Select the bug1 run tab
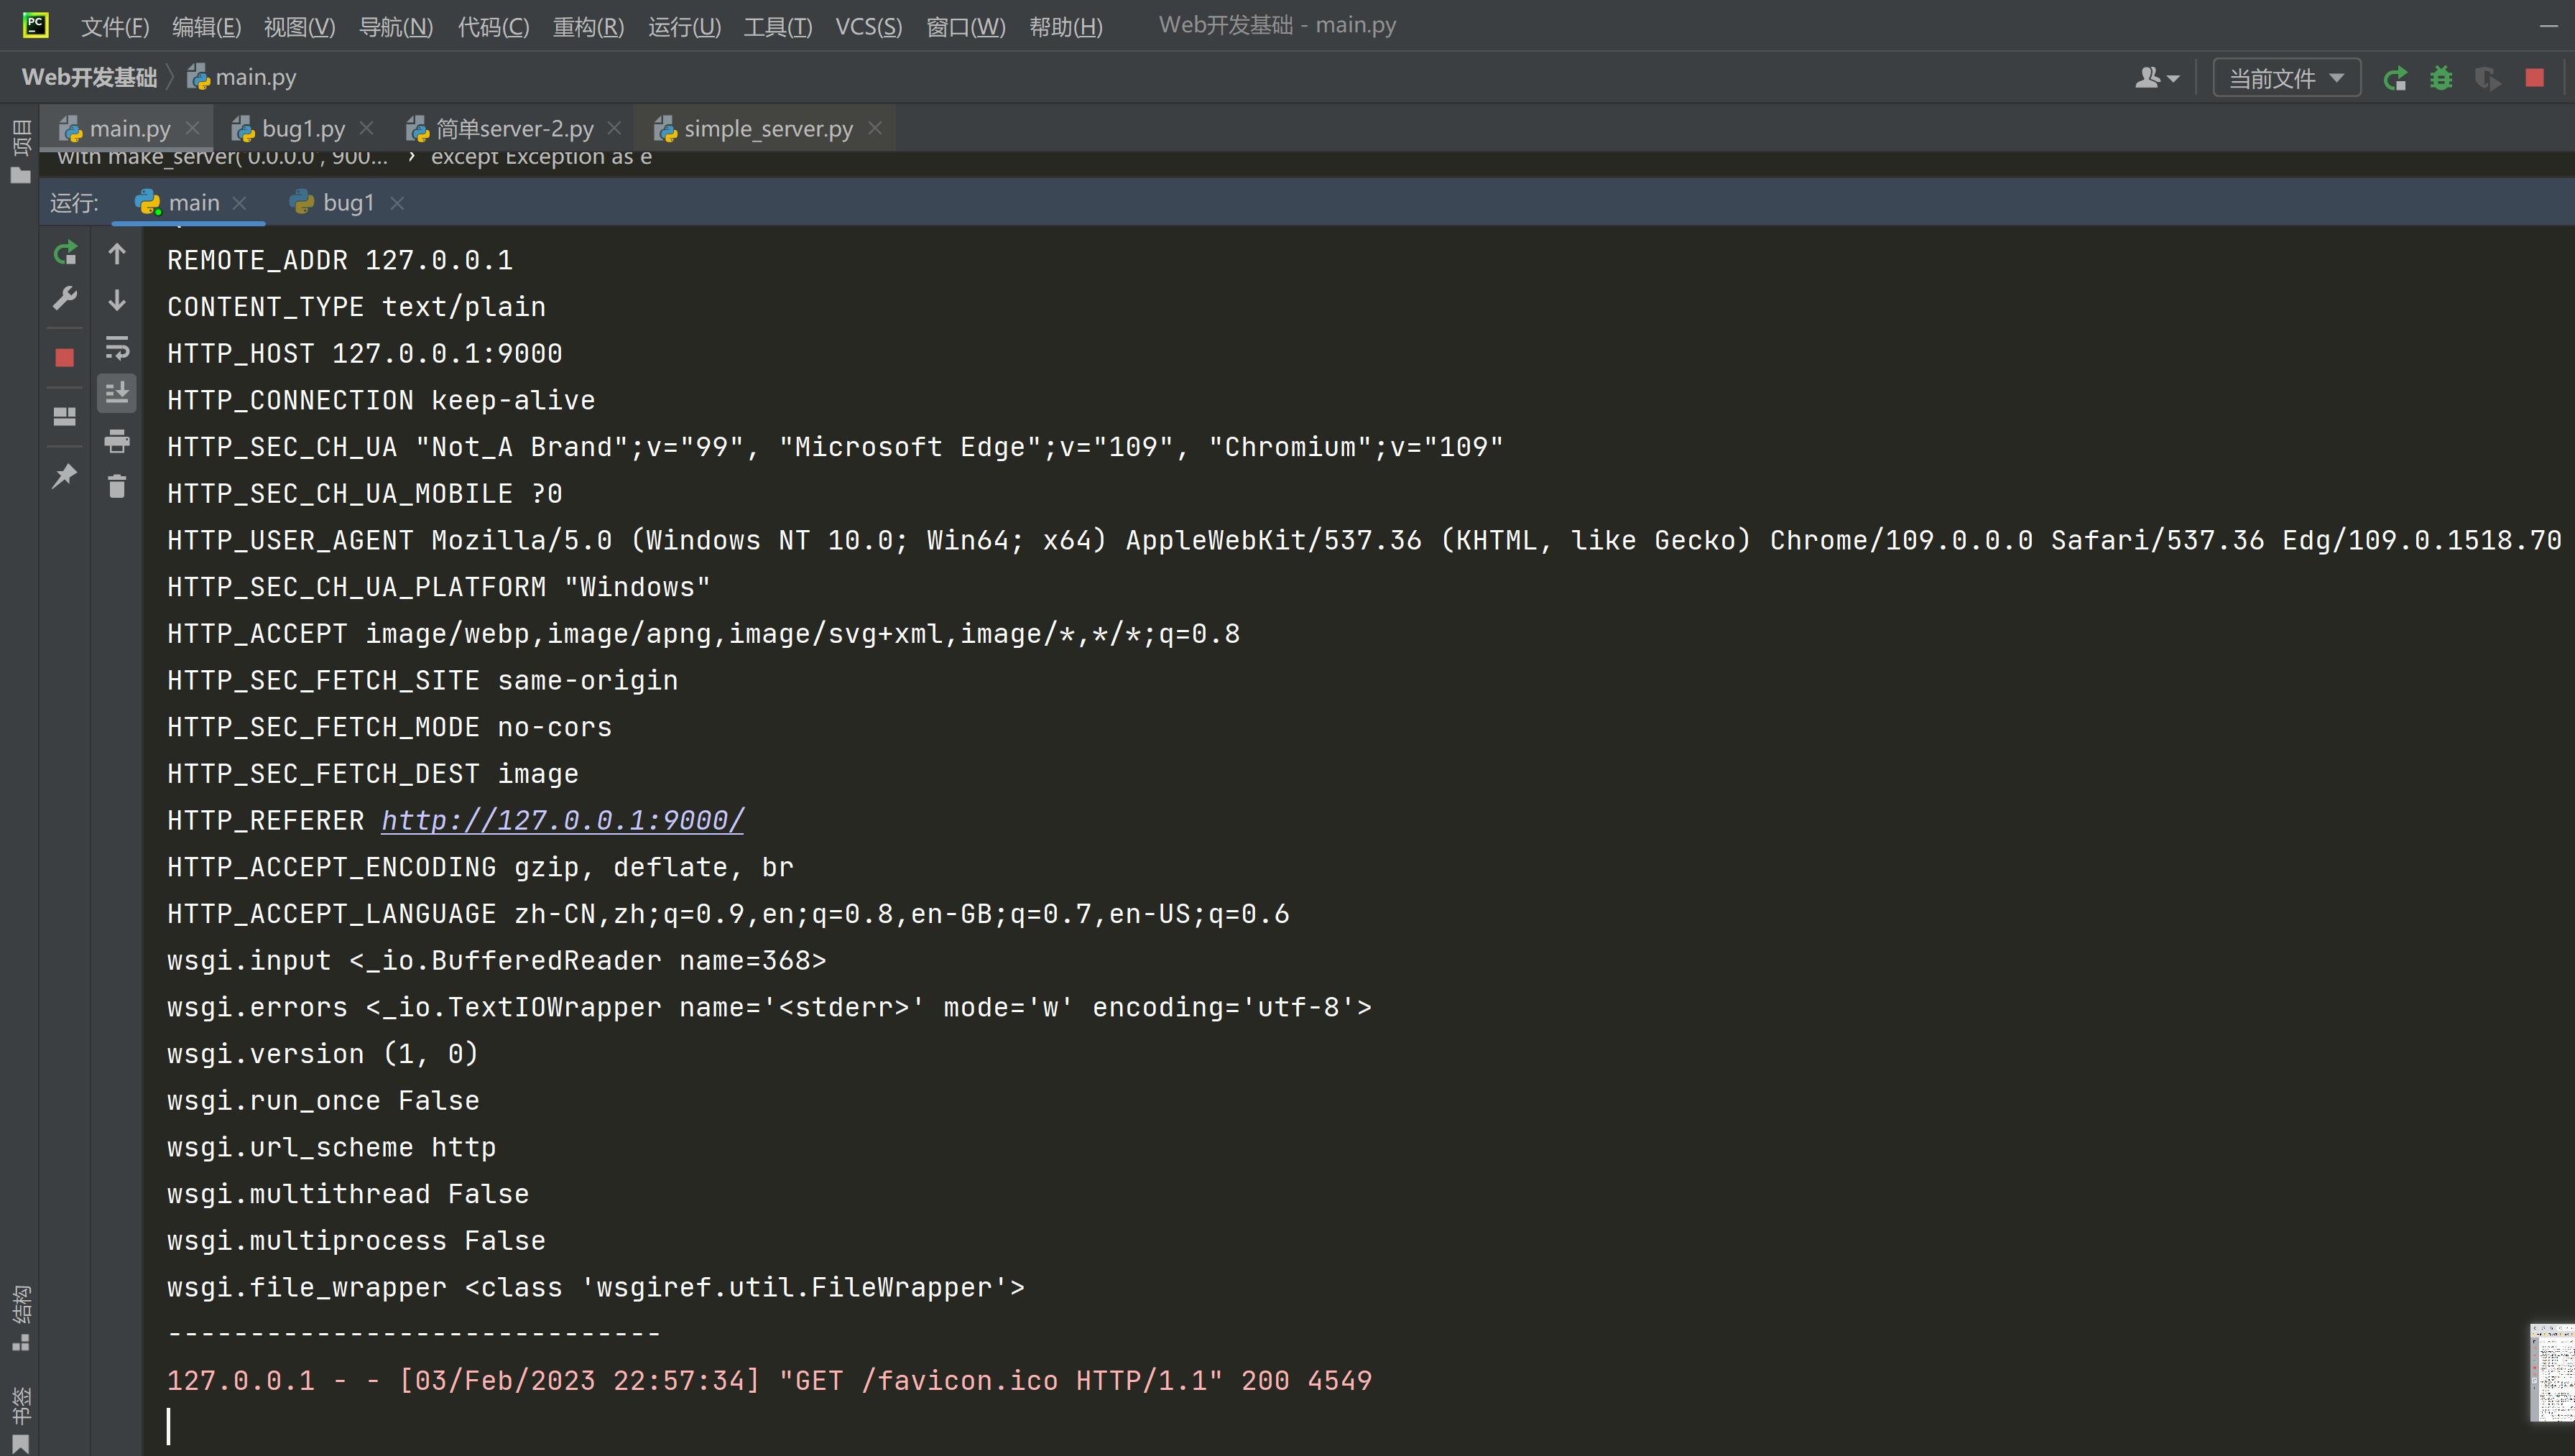 tap(347, 203)
